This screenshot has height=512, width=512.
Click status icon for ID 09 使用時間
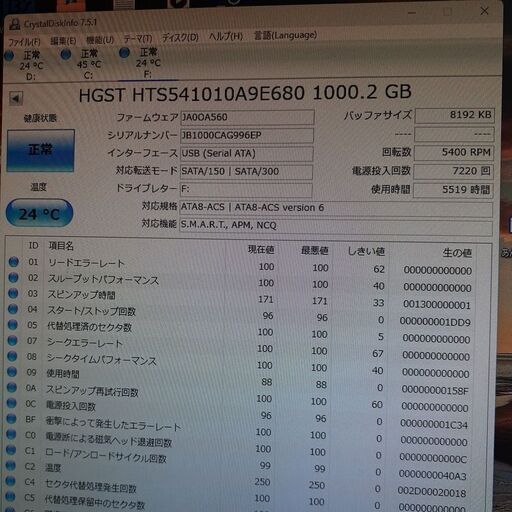12,372
